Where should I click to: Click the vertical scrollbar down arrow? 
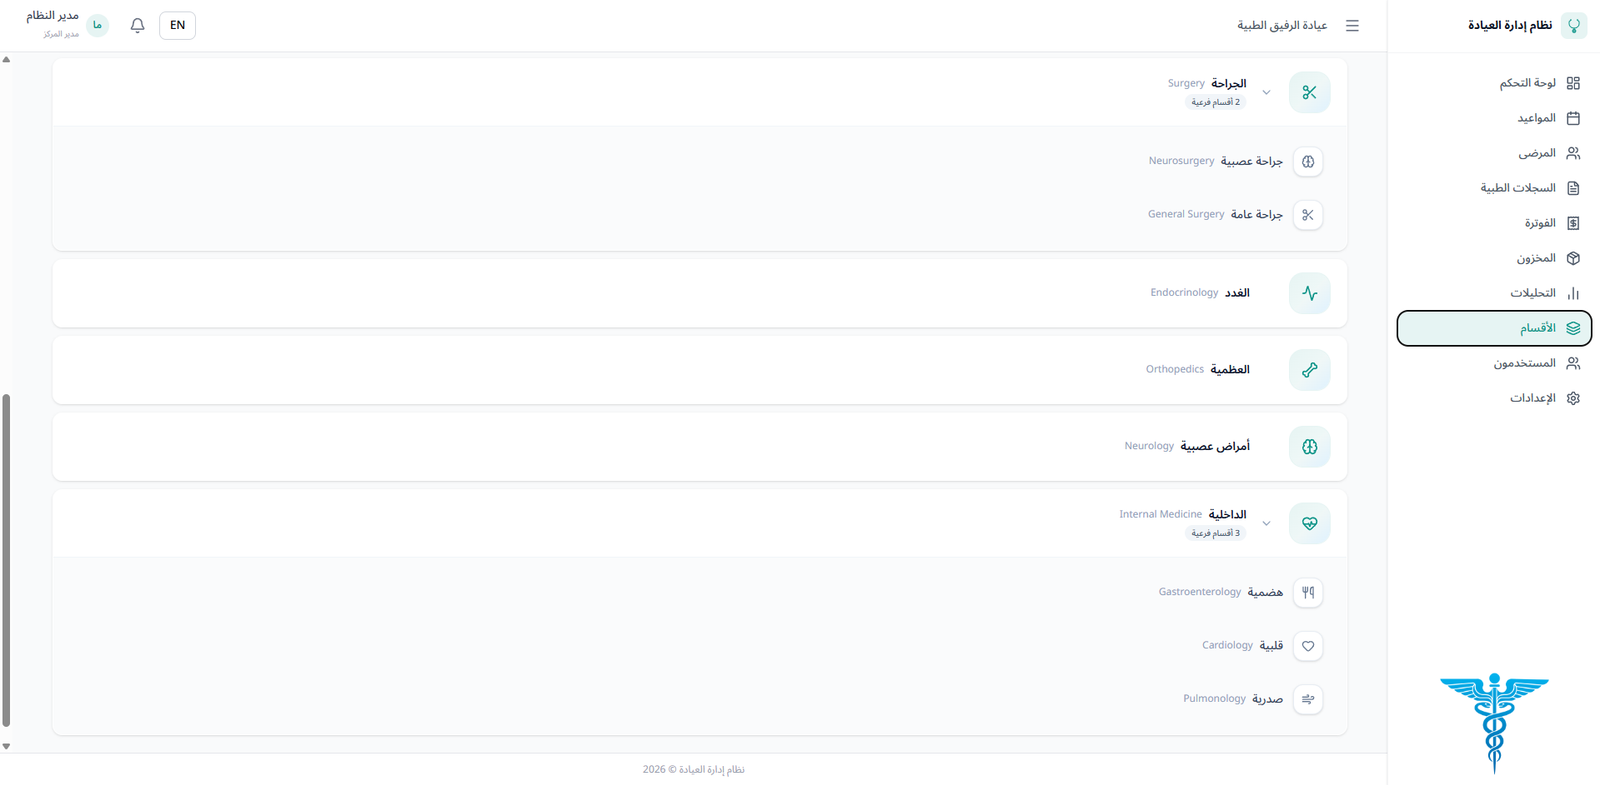[x=6, y=746]
